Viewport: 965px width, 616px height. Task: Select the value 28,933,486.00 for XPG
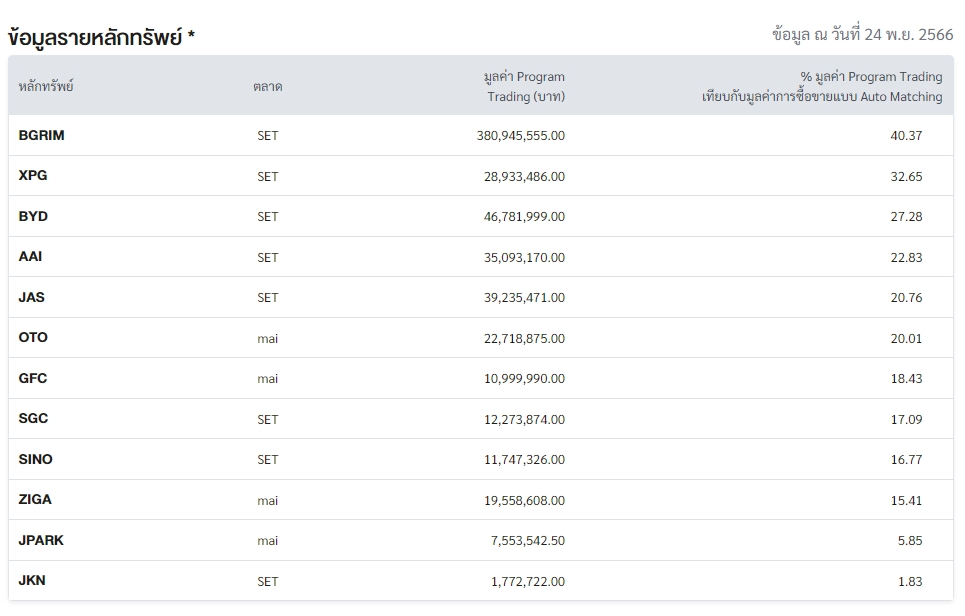(x=524, y=177)
